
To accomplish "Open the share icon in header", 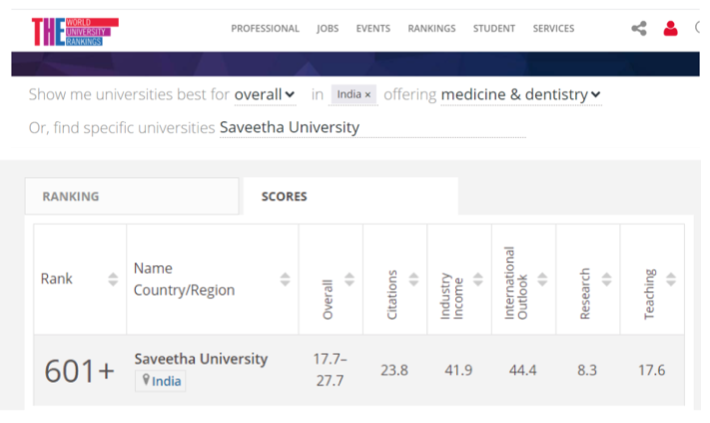I will tap(639, 29).
